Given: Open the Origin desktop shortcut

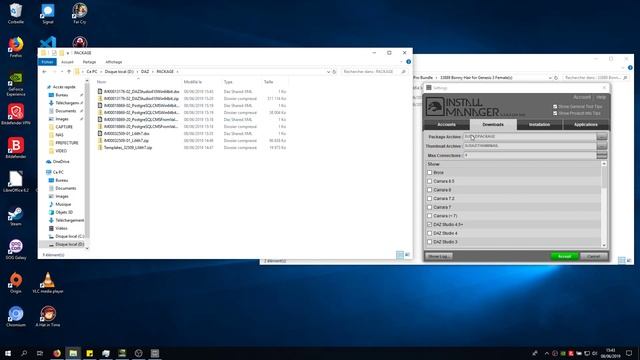Looking at the screenshot, I should coord(16,283).
